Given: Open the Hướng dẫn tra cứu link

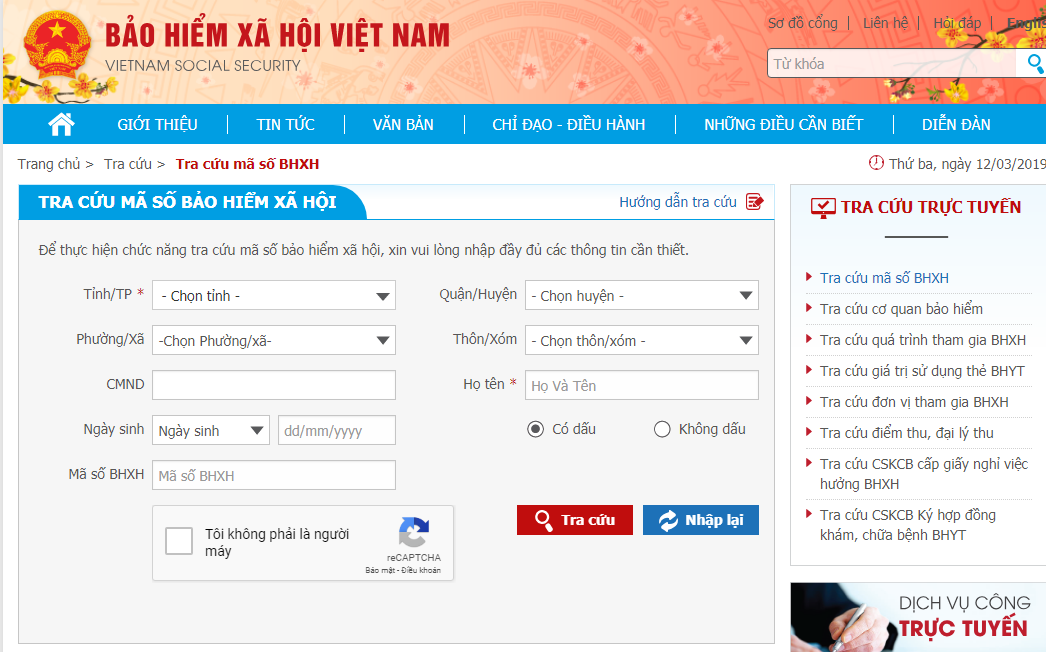Looking at the screenshot, I should (x=678, y=202).
